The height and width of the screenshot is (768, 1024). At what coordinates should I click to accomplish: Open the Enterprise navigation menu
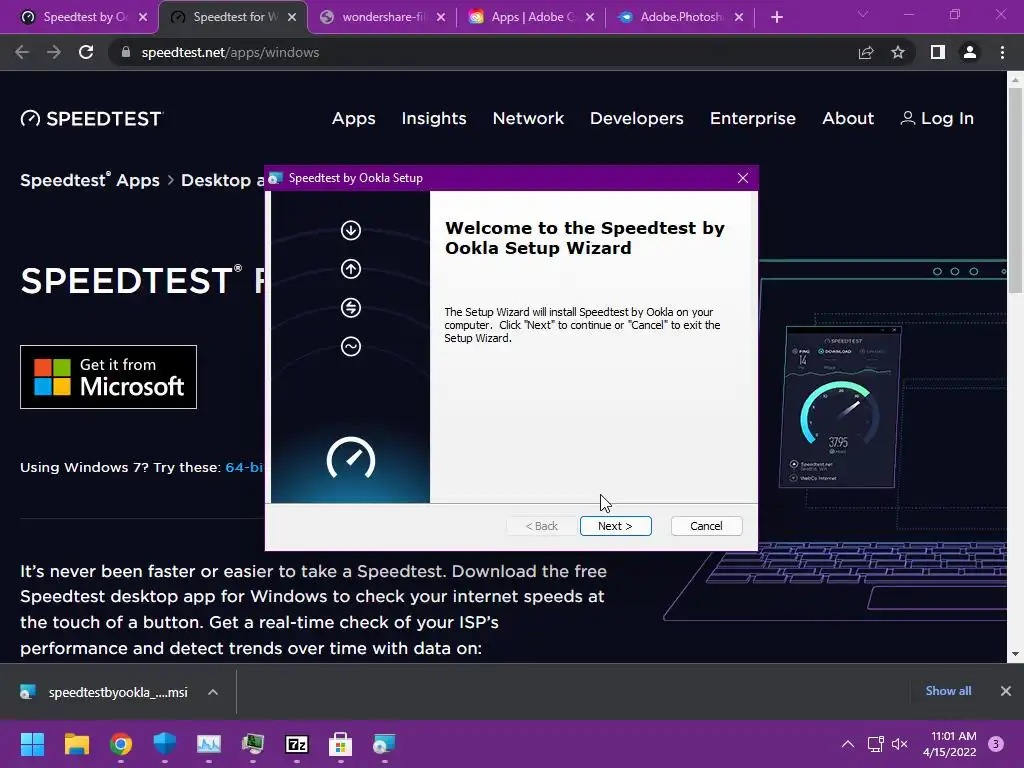pyautogui.click(x=753, y=118)
